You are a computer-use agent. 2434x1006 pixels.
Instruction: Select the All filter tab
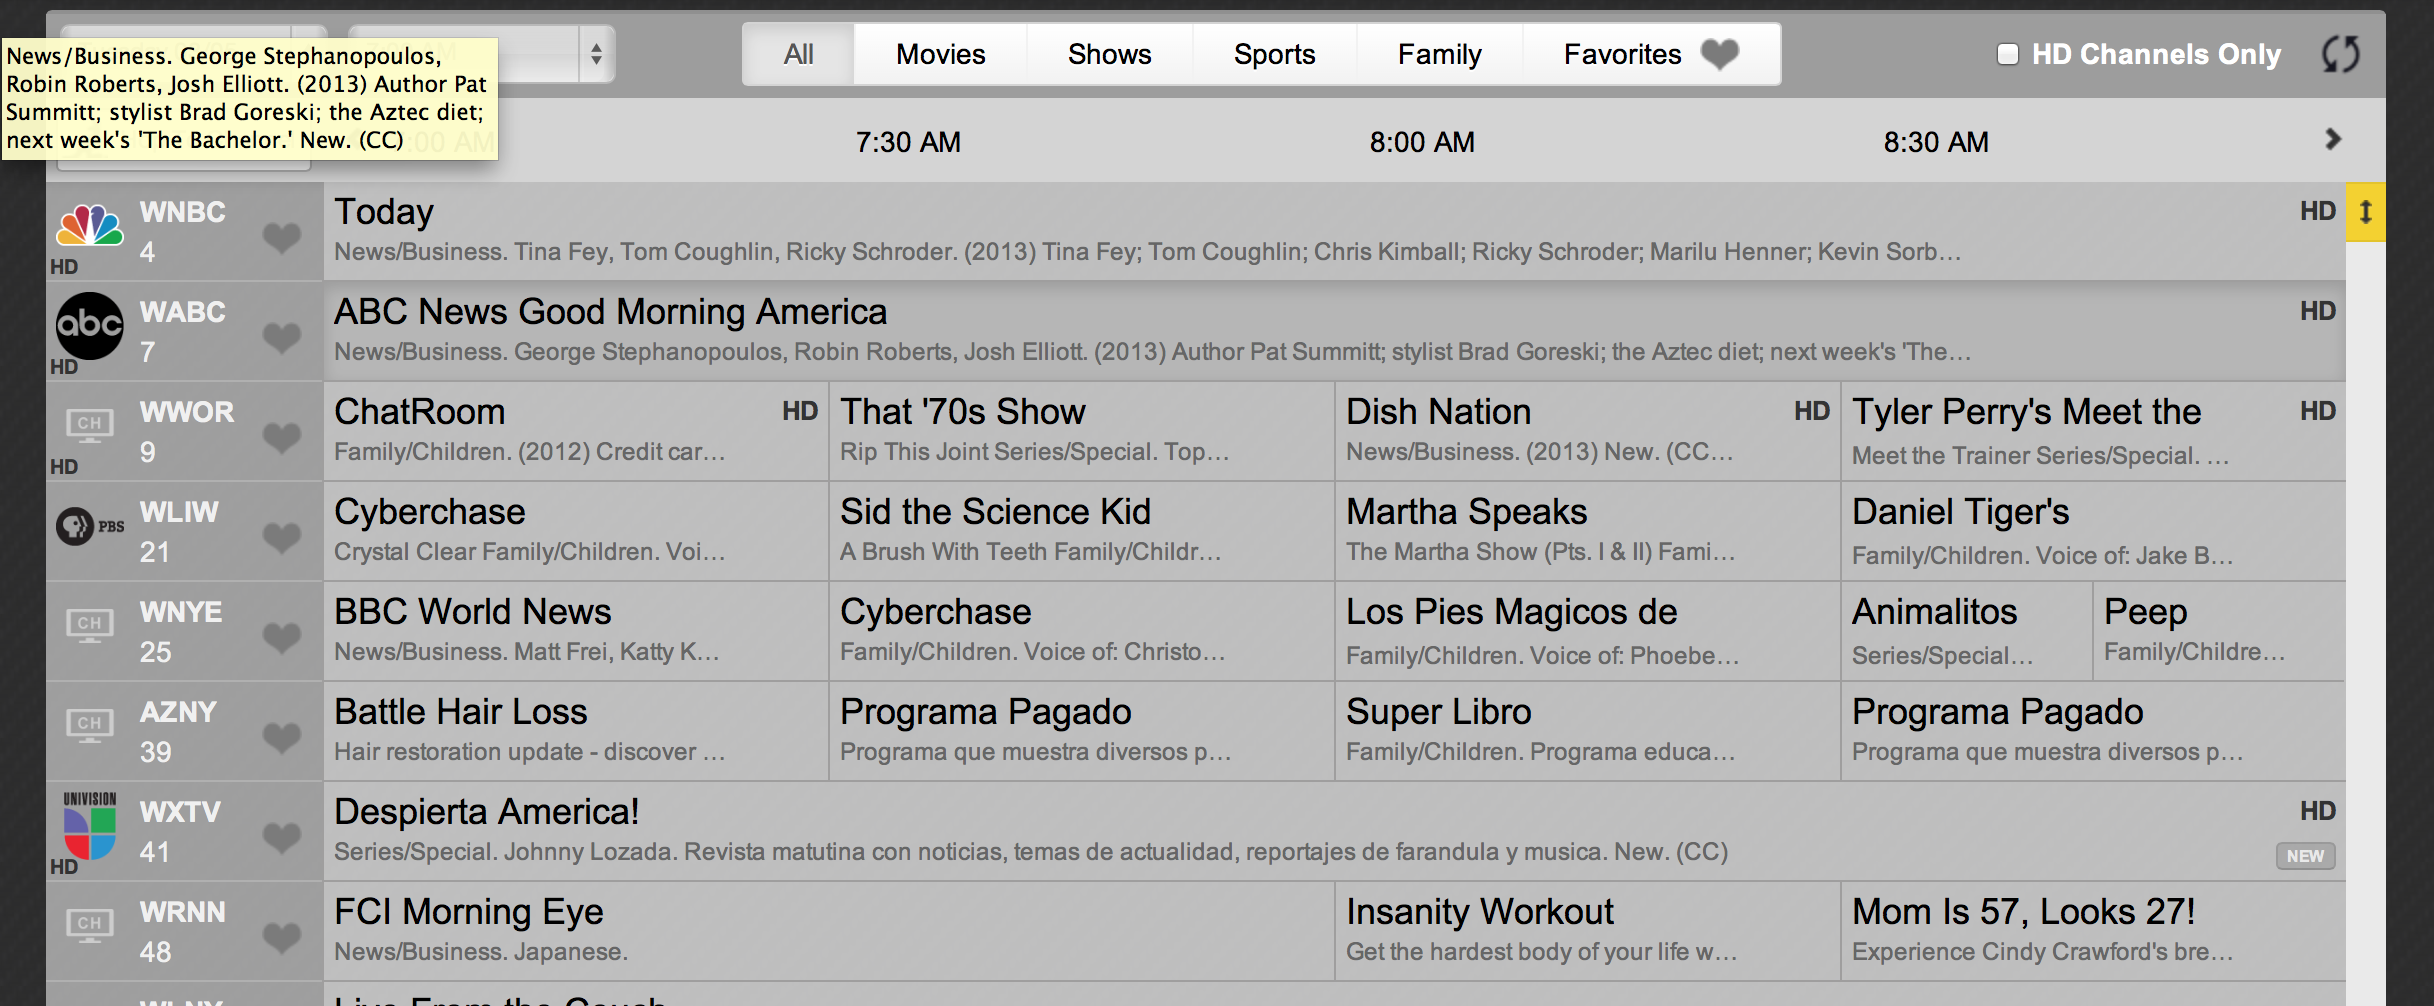[x=798, y=54]
